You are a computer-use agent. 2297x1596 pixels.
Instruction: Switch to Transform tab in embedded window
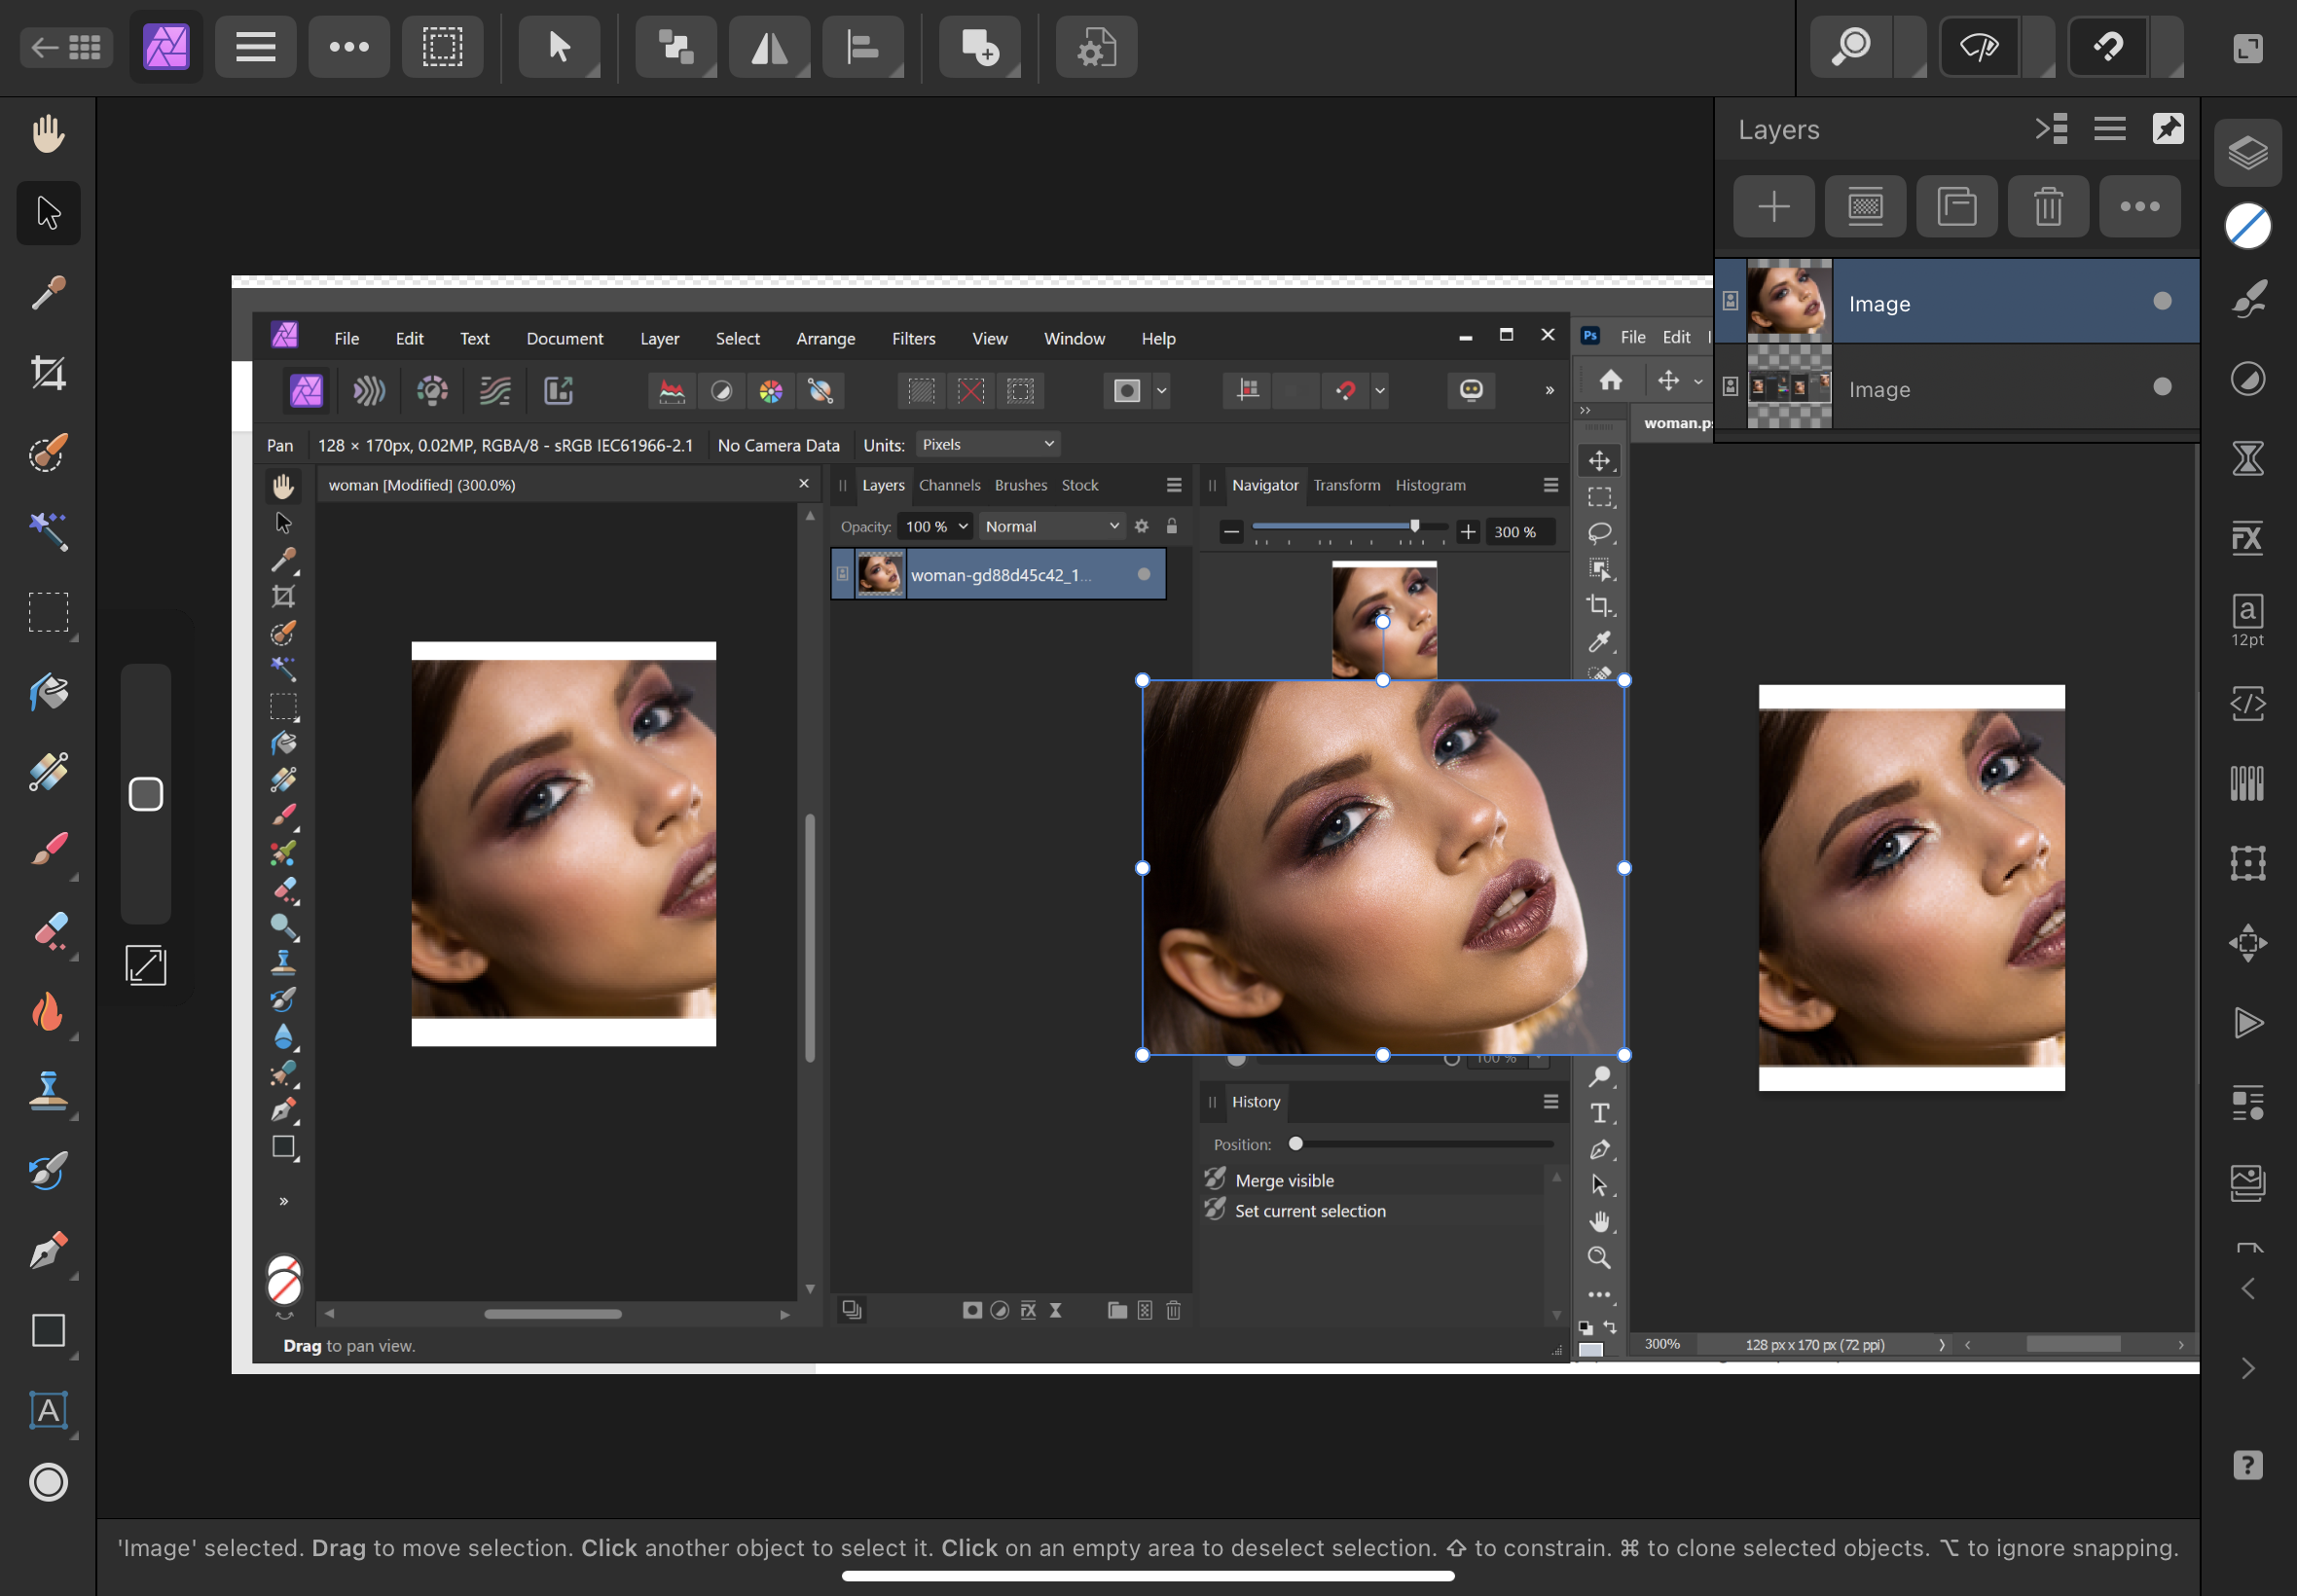click(x=1346, y=485)
